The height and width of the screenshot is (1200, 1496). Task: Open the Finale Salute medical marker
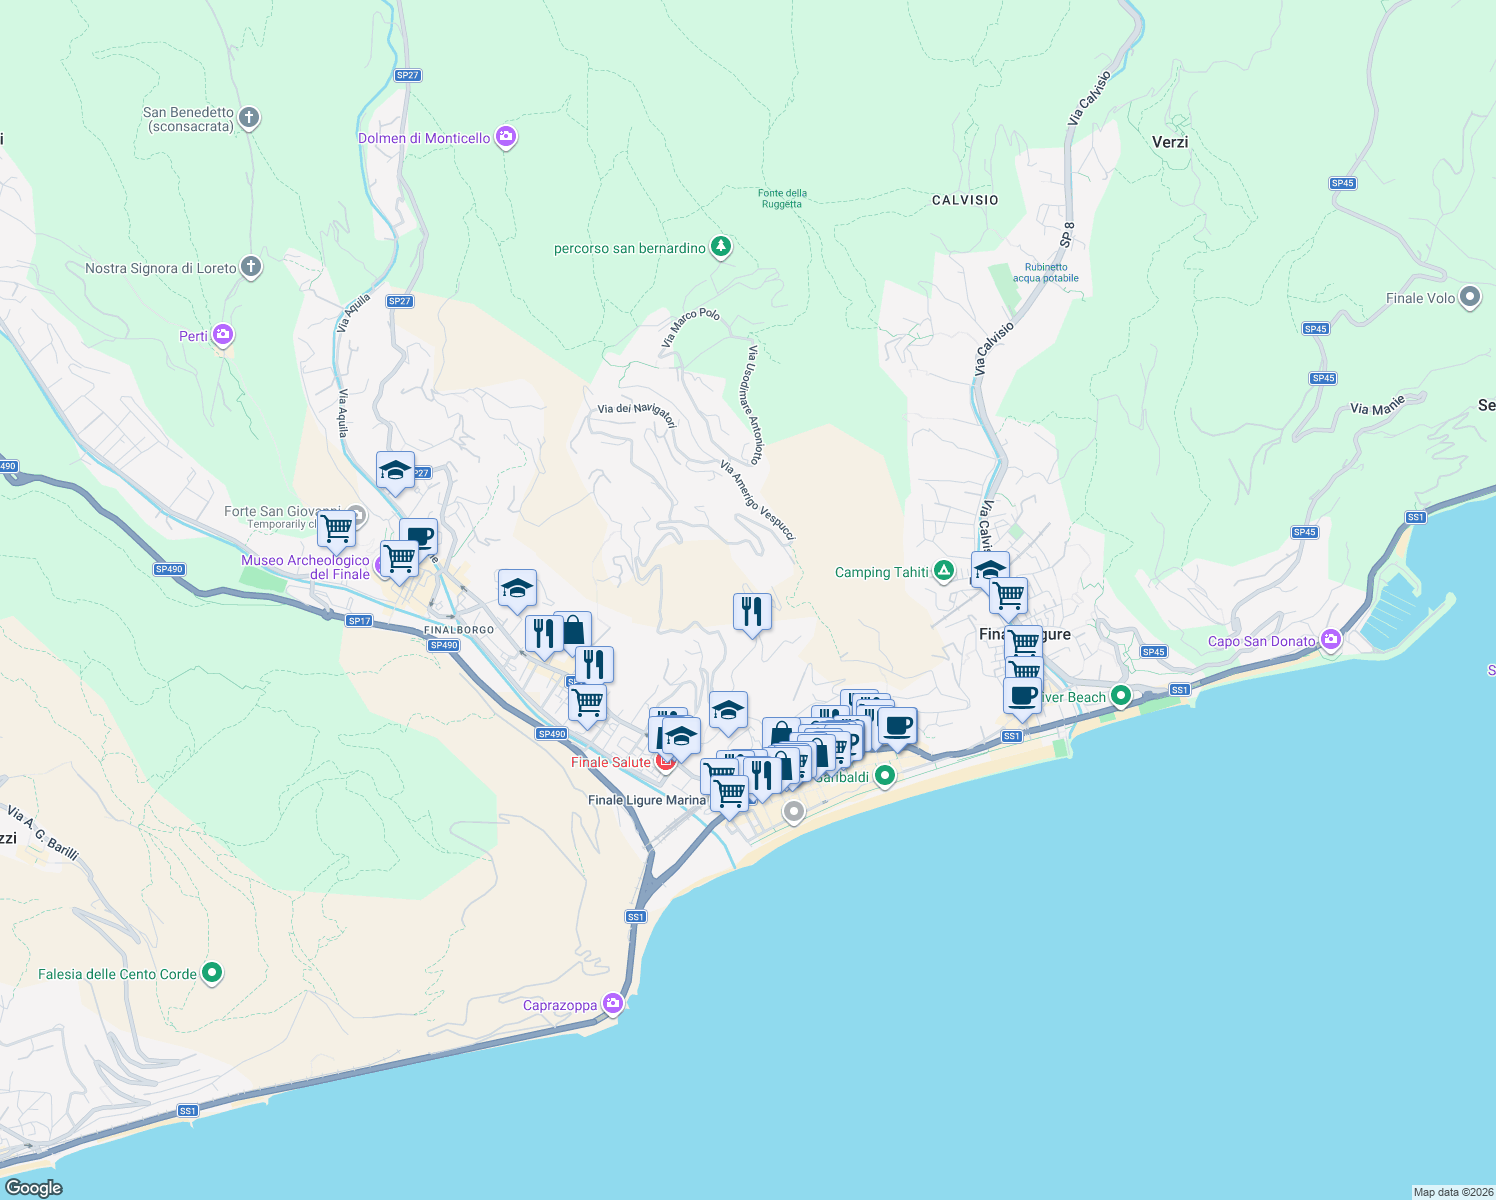pyautogui.click(x=665, y=763)
